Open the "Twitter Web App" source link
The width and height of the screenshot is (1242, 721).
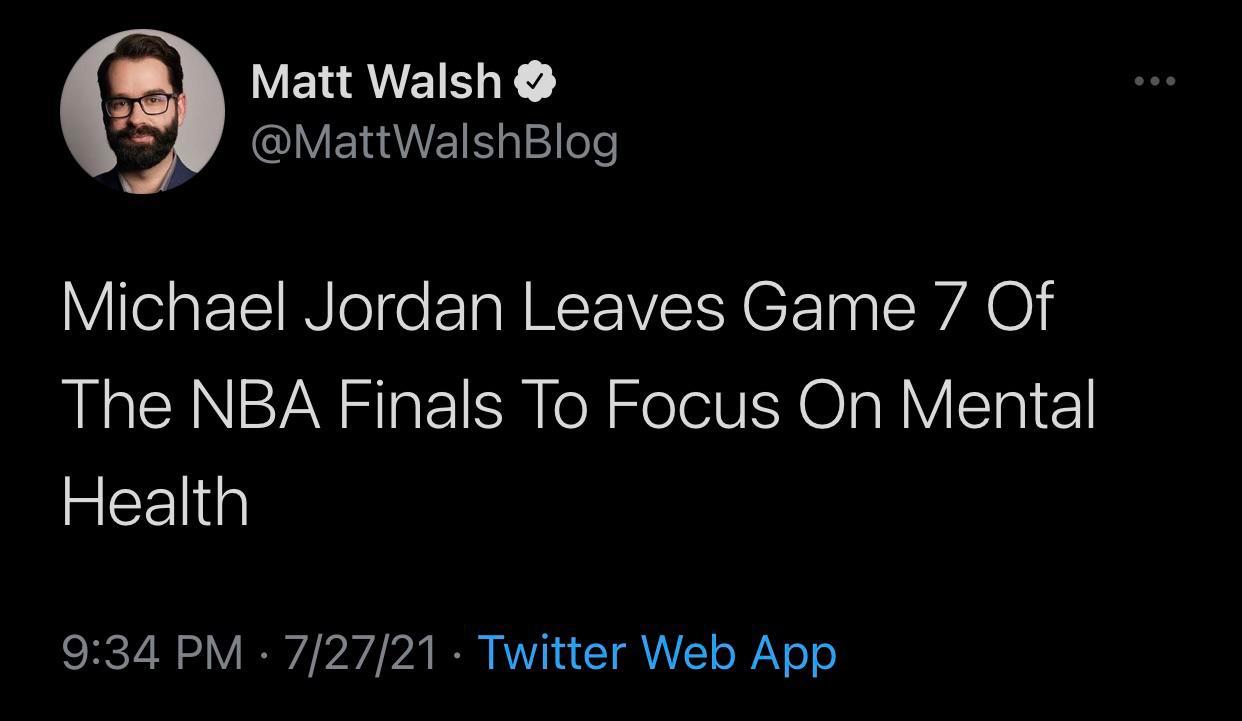657,653
